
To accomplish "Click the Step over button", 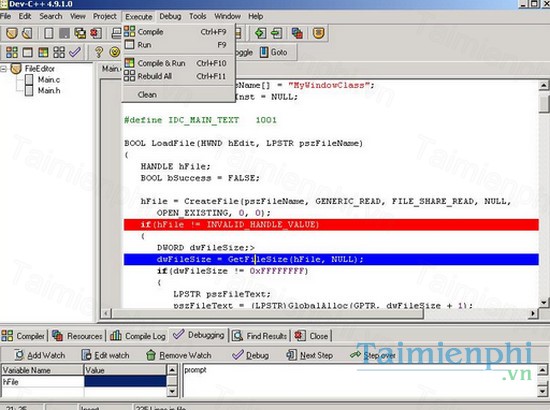I will [373, 355].
